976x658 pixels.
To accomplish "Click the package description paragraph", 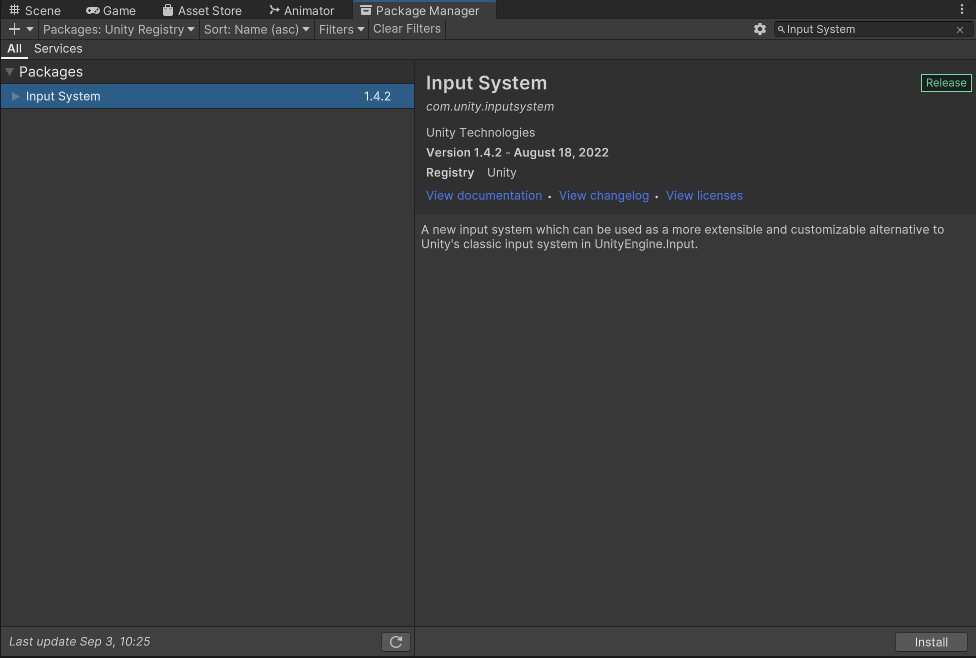I will (x=682, y=237).
